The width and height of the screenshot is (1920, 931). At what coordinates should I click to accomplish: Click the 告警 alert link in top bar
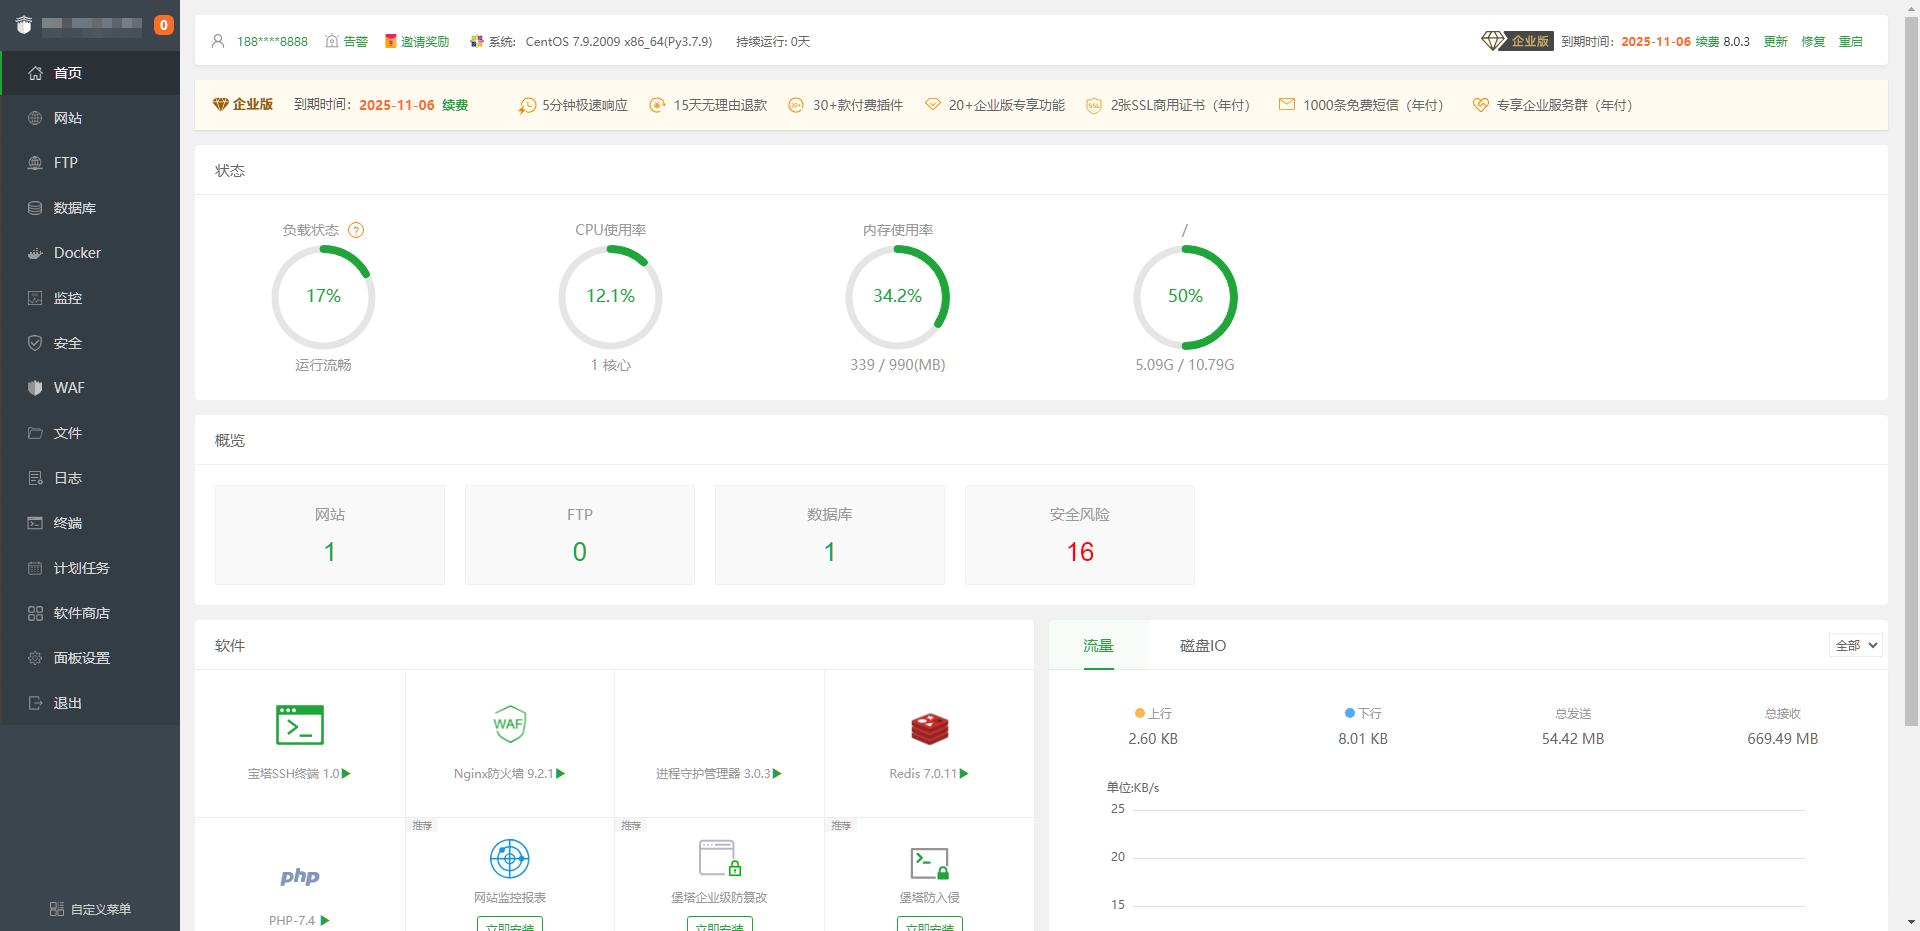[x=347, y=41]
